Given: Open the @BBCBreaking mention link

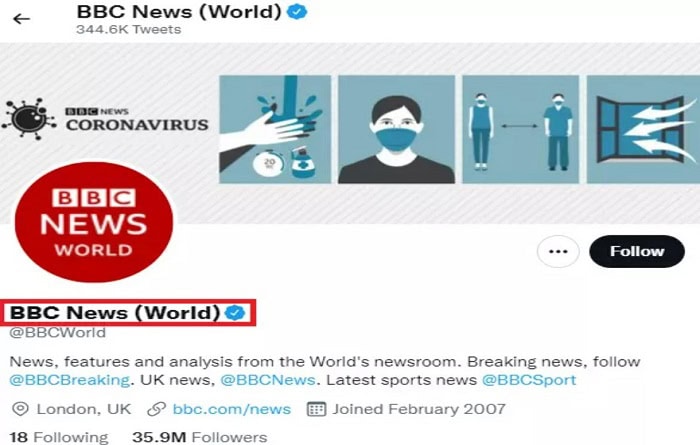Looking at the screenshot, I should click(70, 380).
